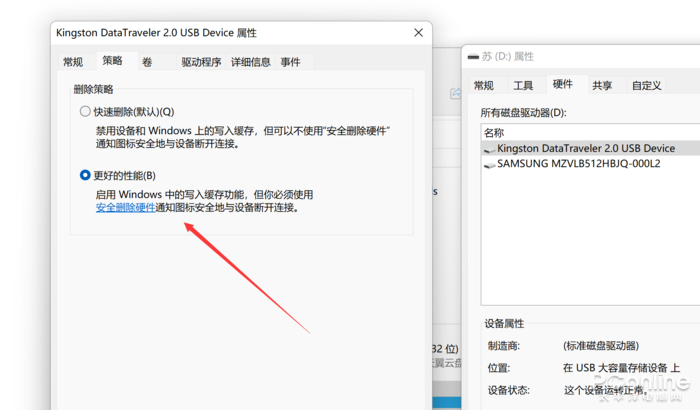Open the 驱动程序 tab
This screenshot has width=700, height=410.
point(201,62)
